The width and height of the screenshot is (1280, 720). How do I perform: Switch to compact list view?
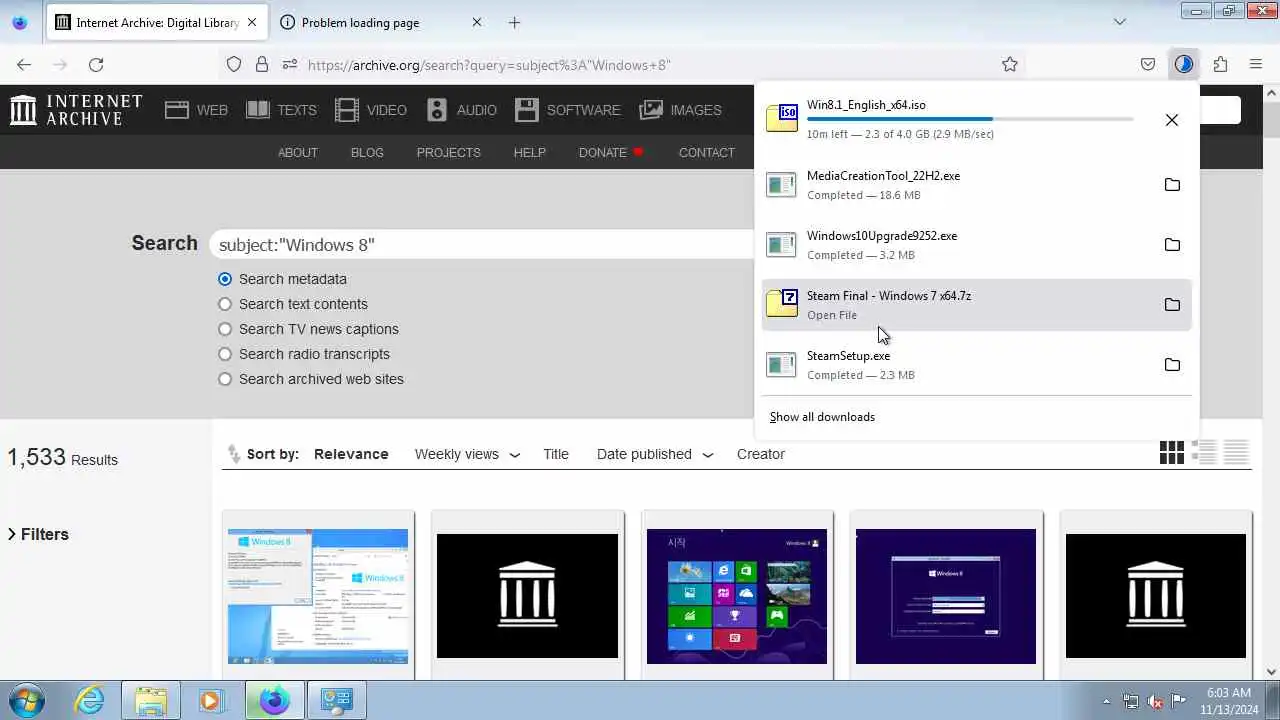[x=1237, y=453]
